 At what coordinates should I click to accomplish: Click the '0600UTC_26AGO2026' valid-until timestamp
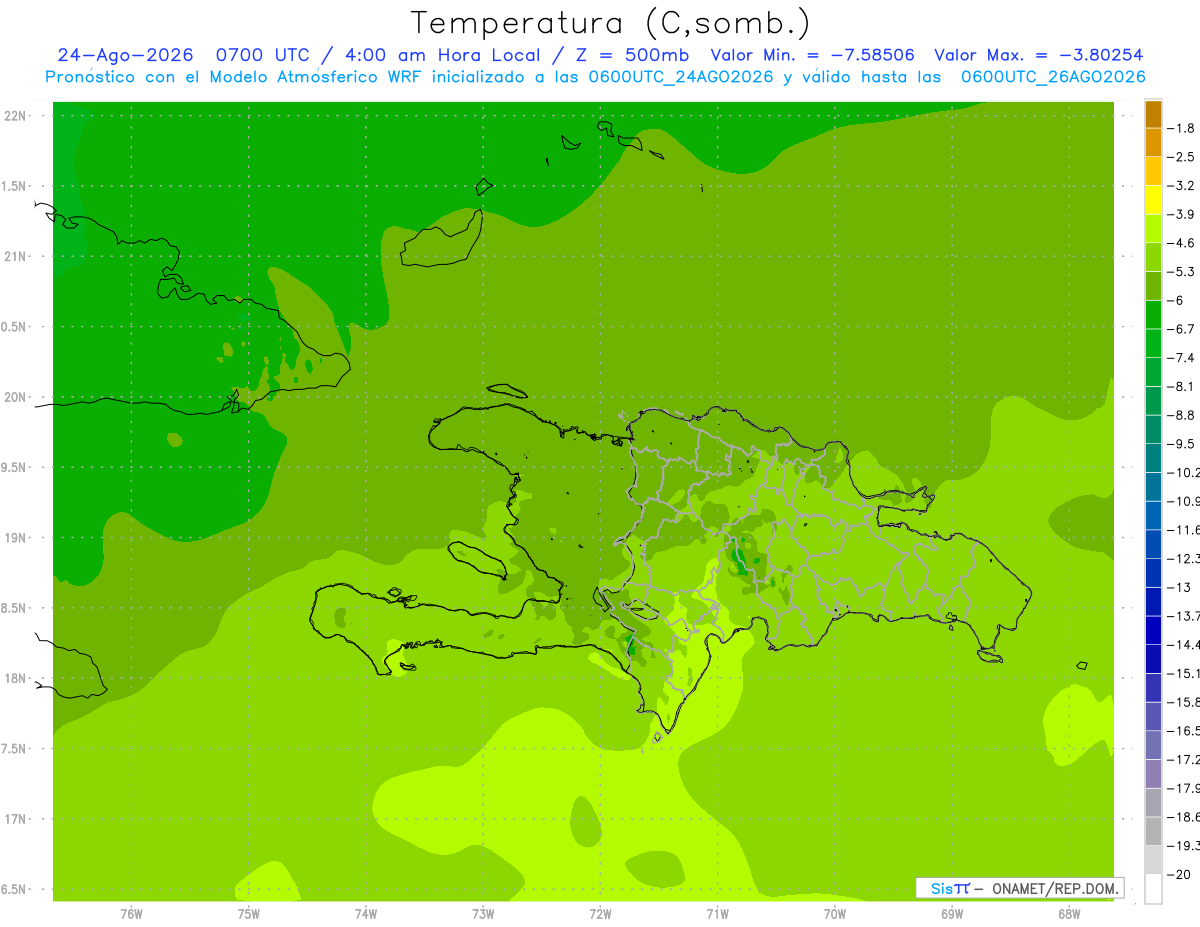point(1053,77)
